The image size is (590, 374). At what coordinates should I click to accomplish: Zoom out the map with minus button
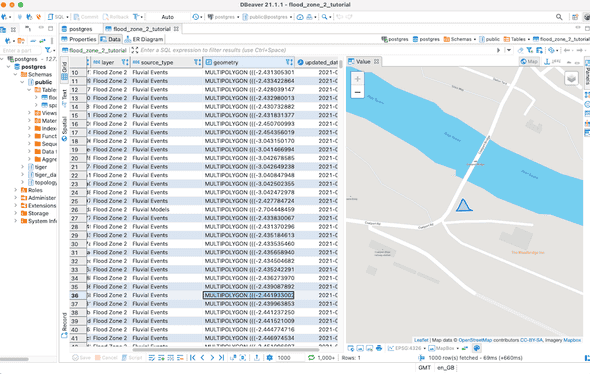357,92
